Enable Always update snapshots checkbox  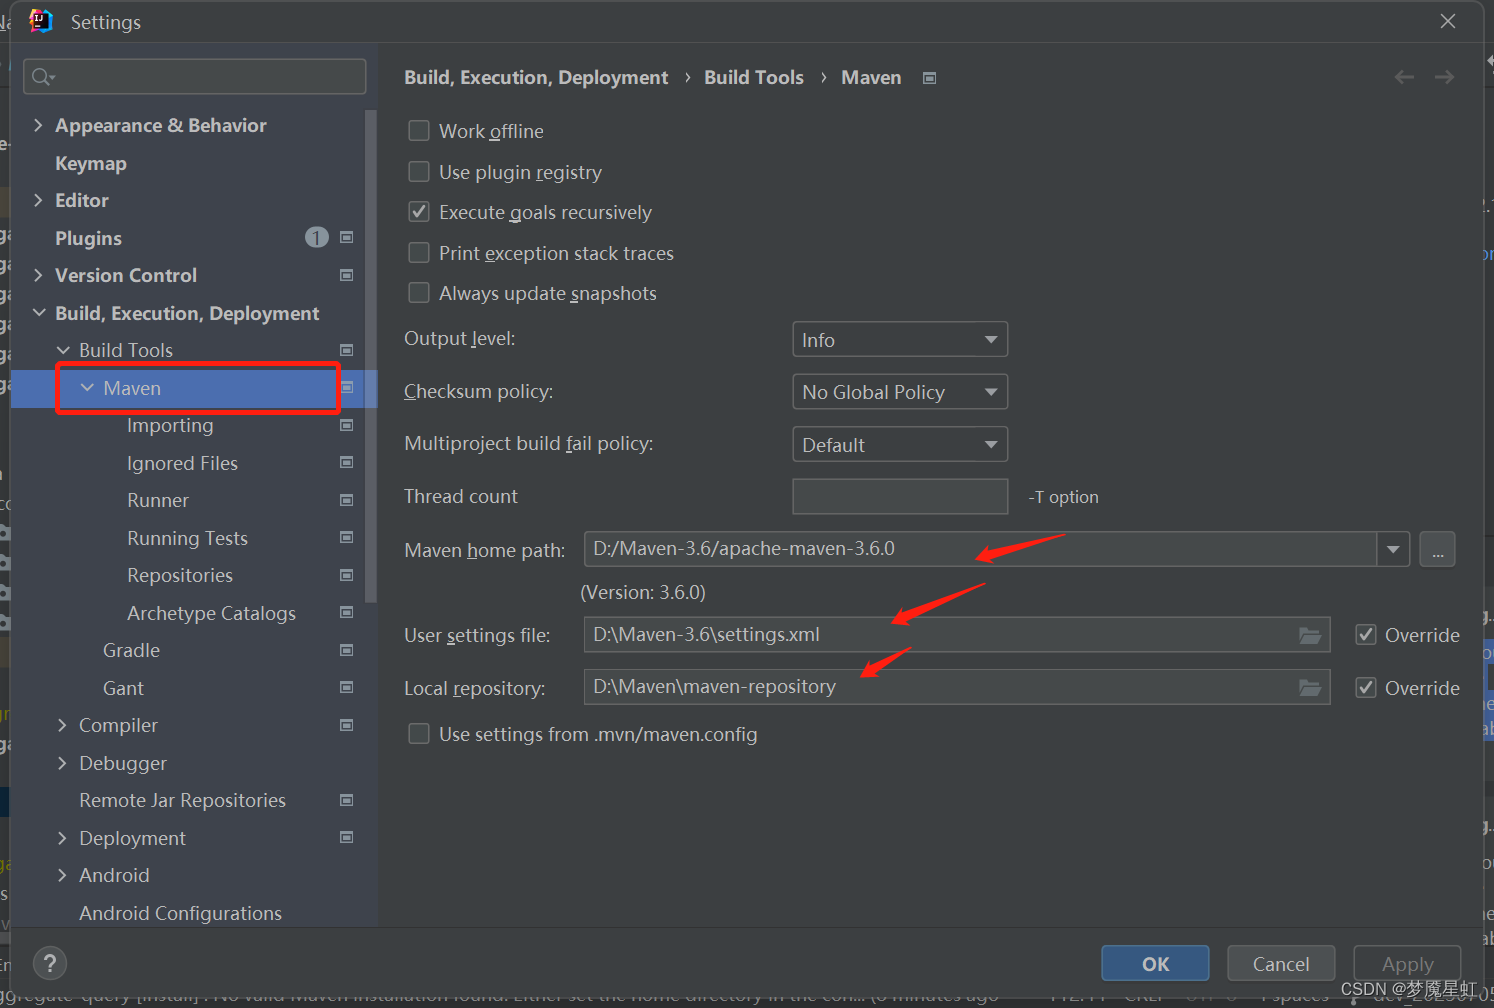[419, 293]
